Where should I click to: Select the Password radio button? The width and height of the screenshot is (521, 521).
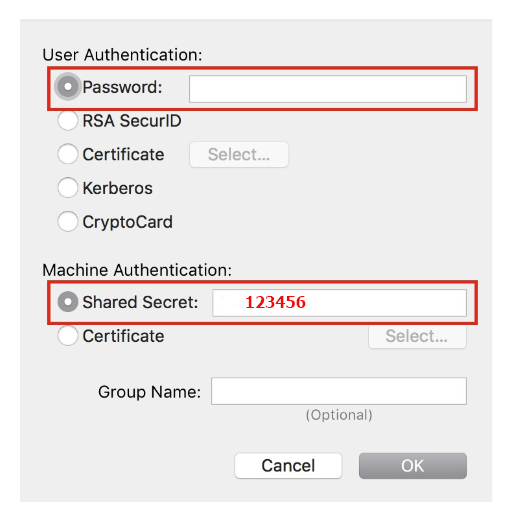(x=68, y=87)
